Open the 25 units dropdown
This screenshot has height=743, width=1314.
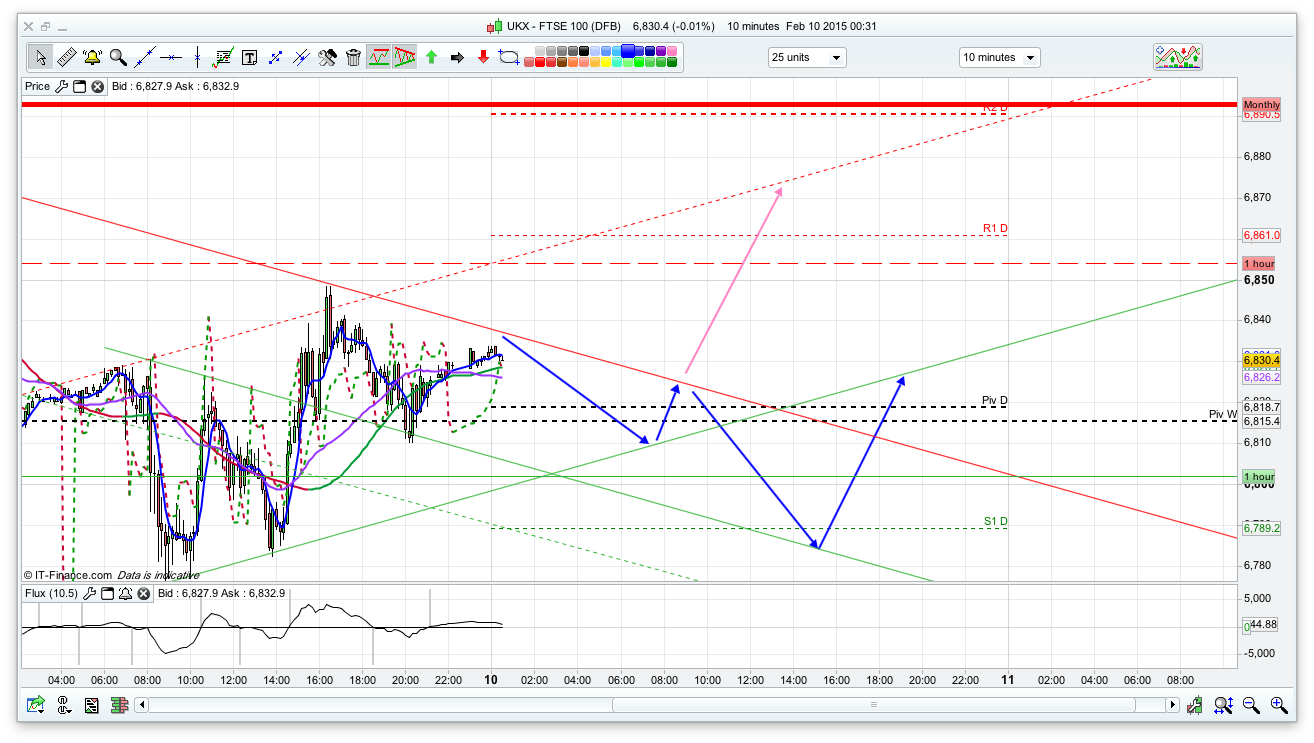(x=807, y=57)
